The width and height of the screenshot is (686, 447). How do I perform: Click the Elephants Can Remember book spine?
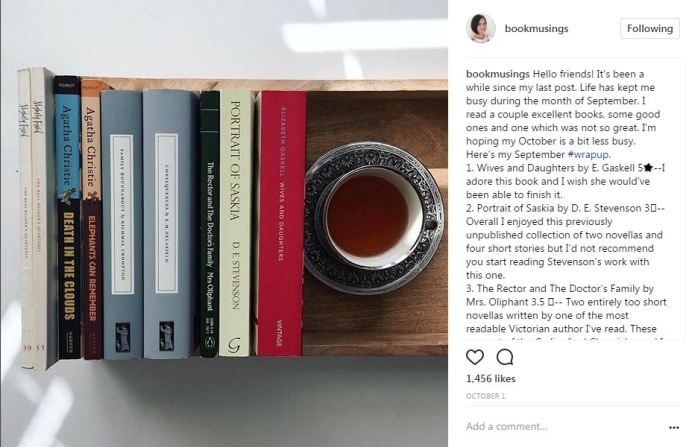91,220
